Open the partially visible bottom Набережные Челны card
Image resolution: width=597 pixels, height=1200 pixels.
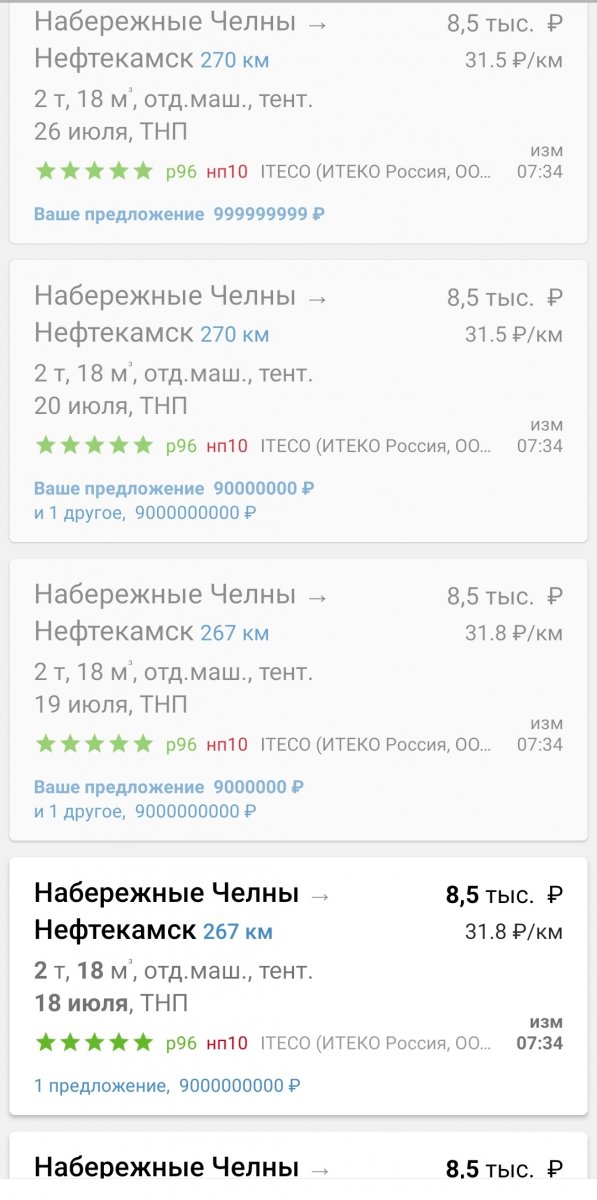tap(298, 1166)
